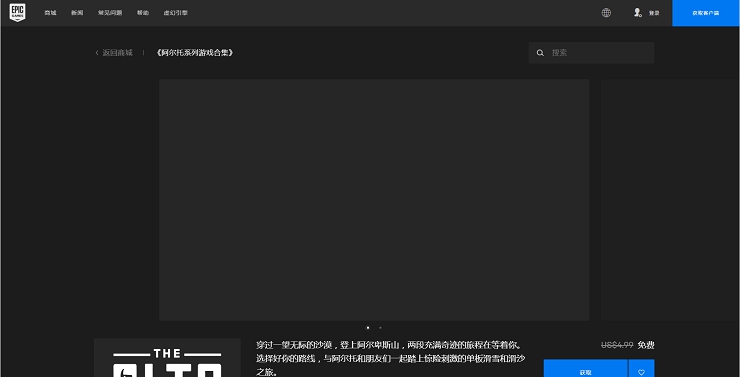Viewport: 740px width, 377px height.
Task: Click the Epic Games logo
Action: tap(17, 13)
